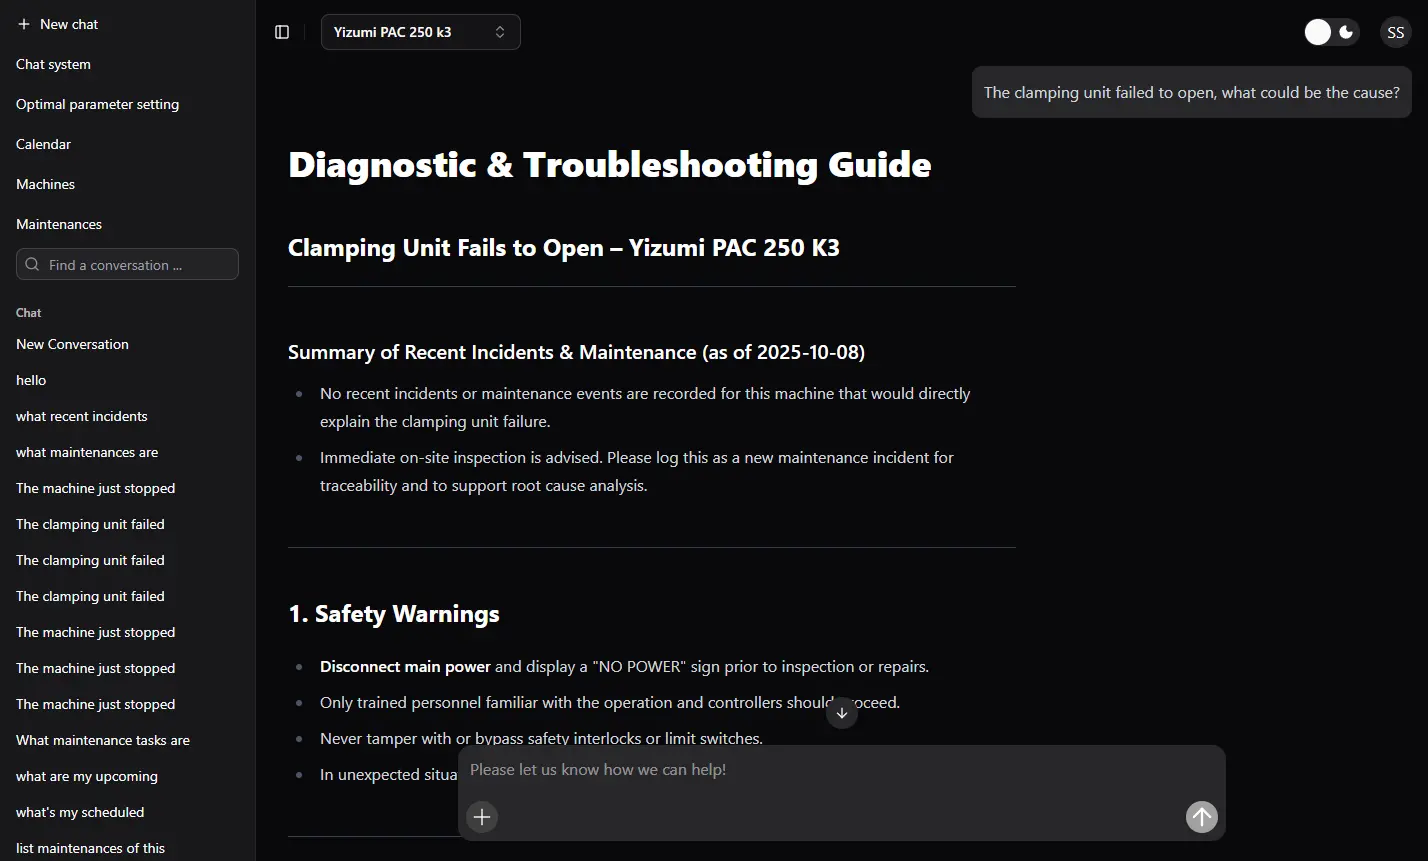Go to Optimal parameter setting

(97, 104)
